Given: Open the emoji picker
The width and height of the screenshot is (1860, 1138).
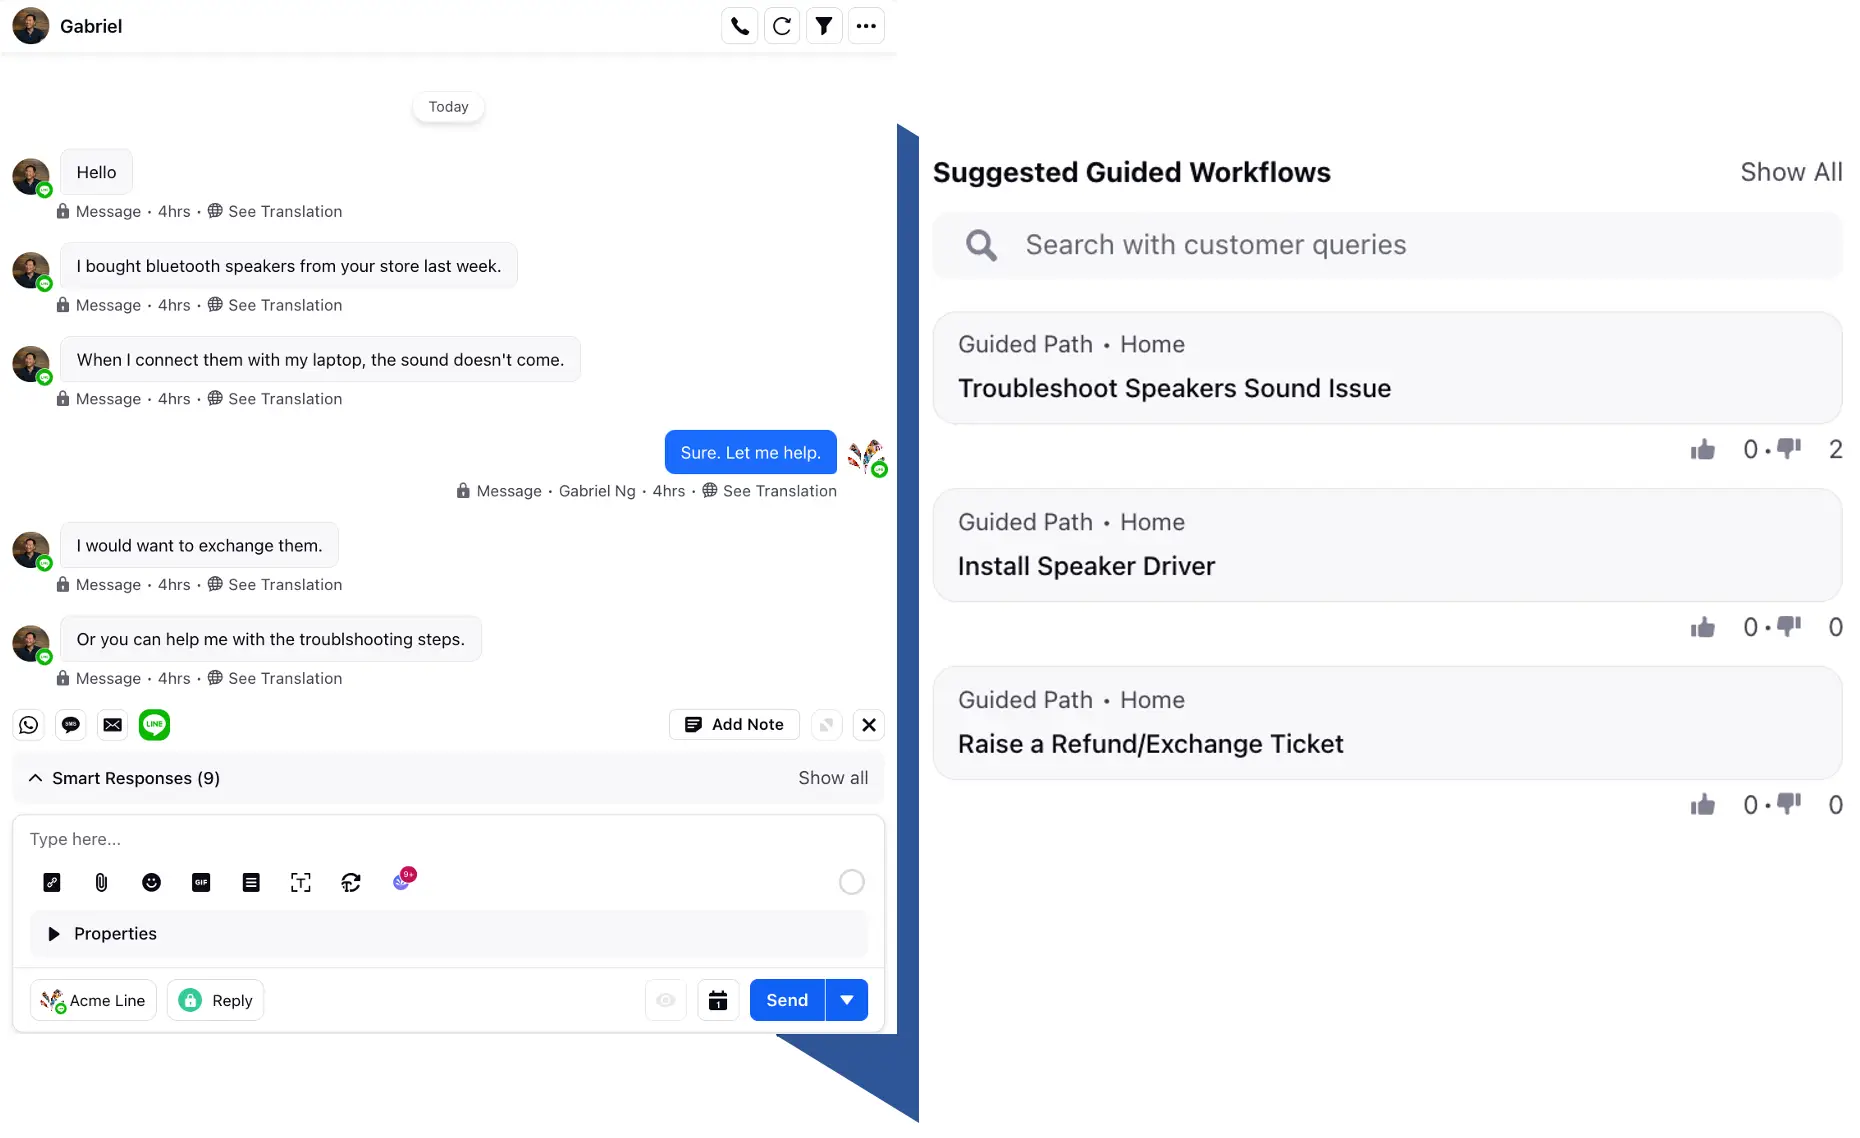Looking at the screenshot, I should pos(151,882).
